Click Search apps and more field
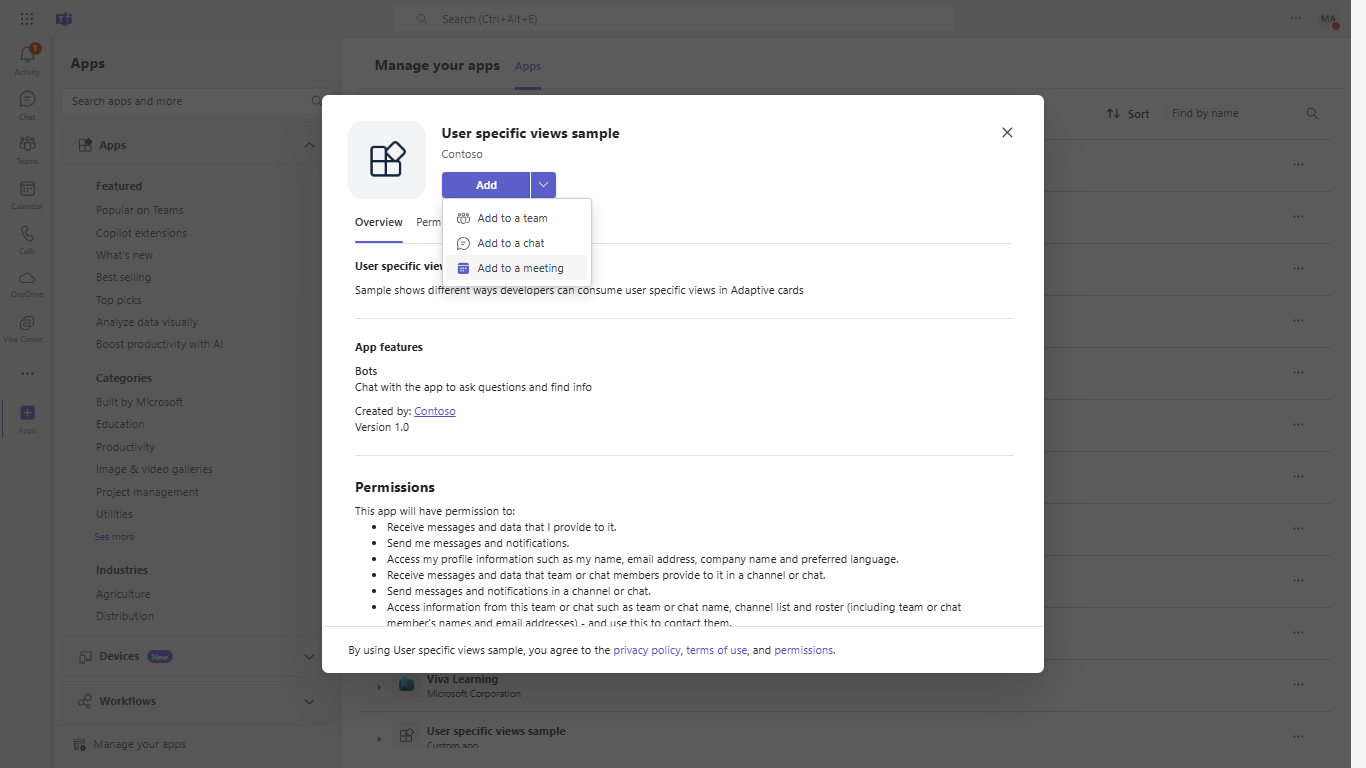Screen dimensions: 1366x768 (192, 101)
